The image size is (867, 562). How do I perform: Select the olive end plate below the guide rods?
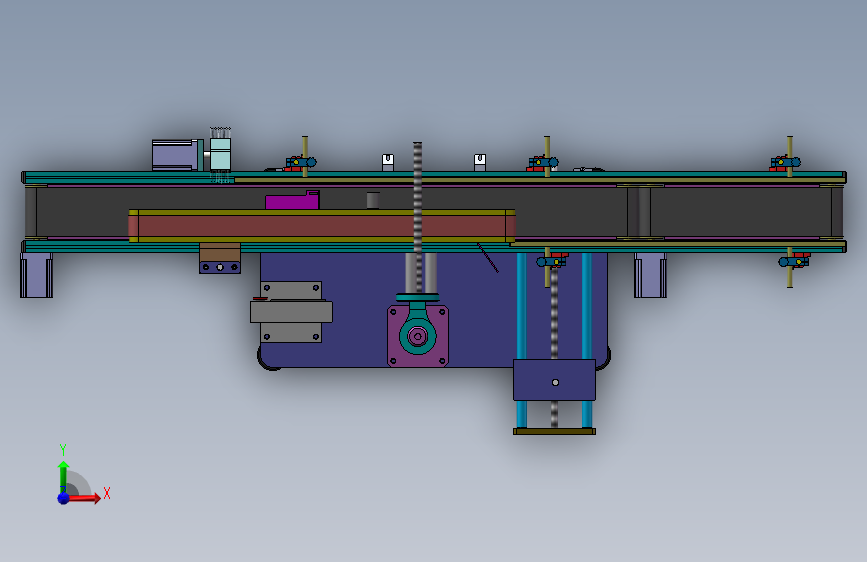[x=554, y=431]
